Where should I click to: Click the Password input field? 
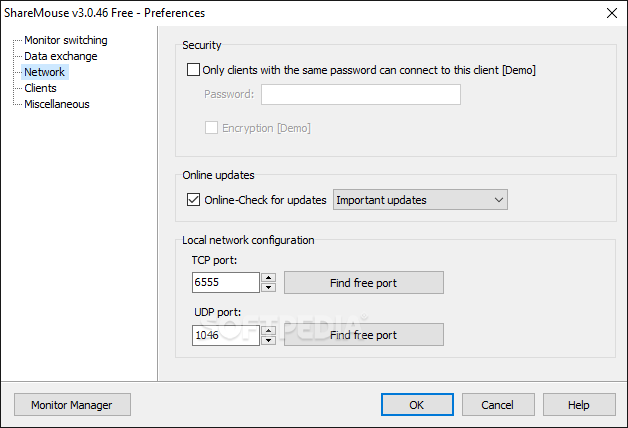tap(361, 94)
